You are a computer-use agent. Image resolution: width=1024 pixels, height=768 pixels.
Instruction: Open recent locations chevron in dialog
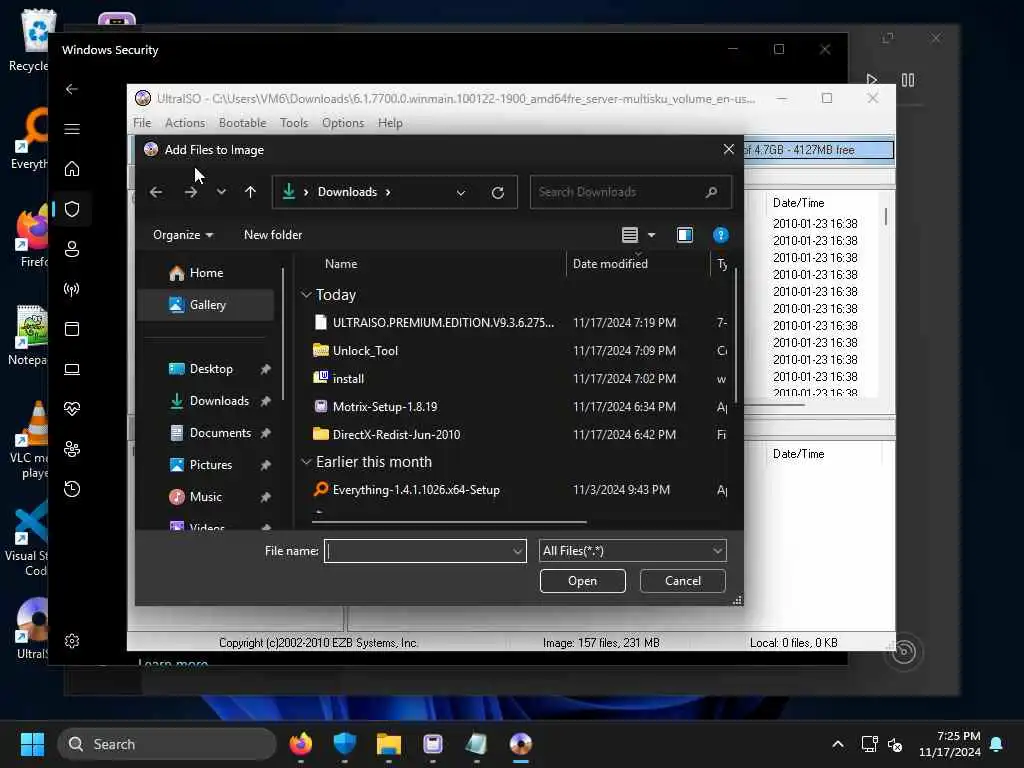(x=221, y=192)
